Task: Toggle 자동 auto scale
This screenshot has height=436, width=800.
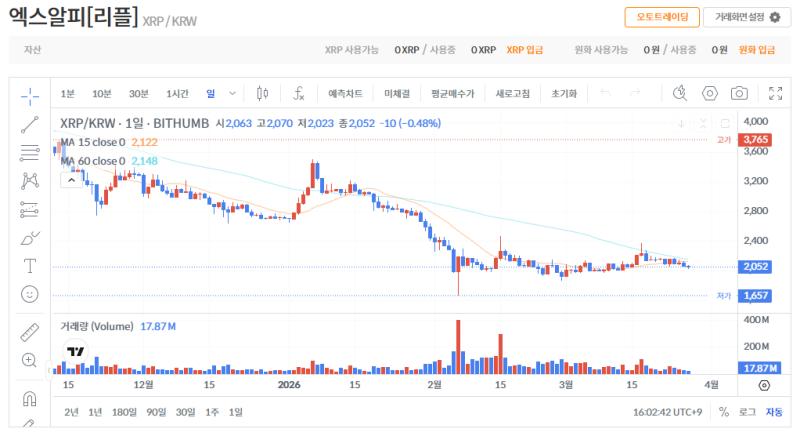Action: tap(774, 412)
